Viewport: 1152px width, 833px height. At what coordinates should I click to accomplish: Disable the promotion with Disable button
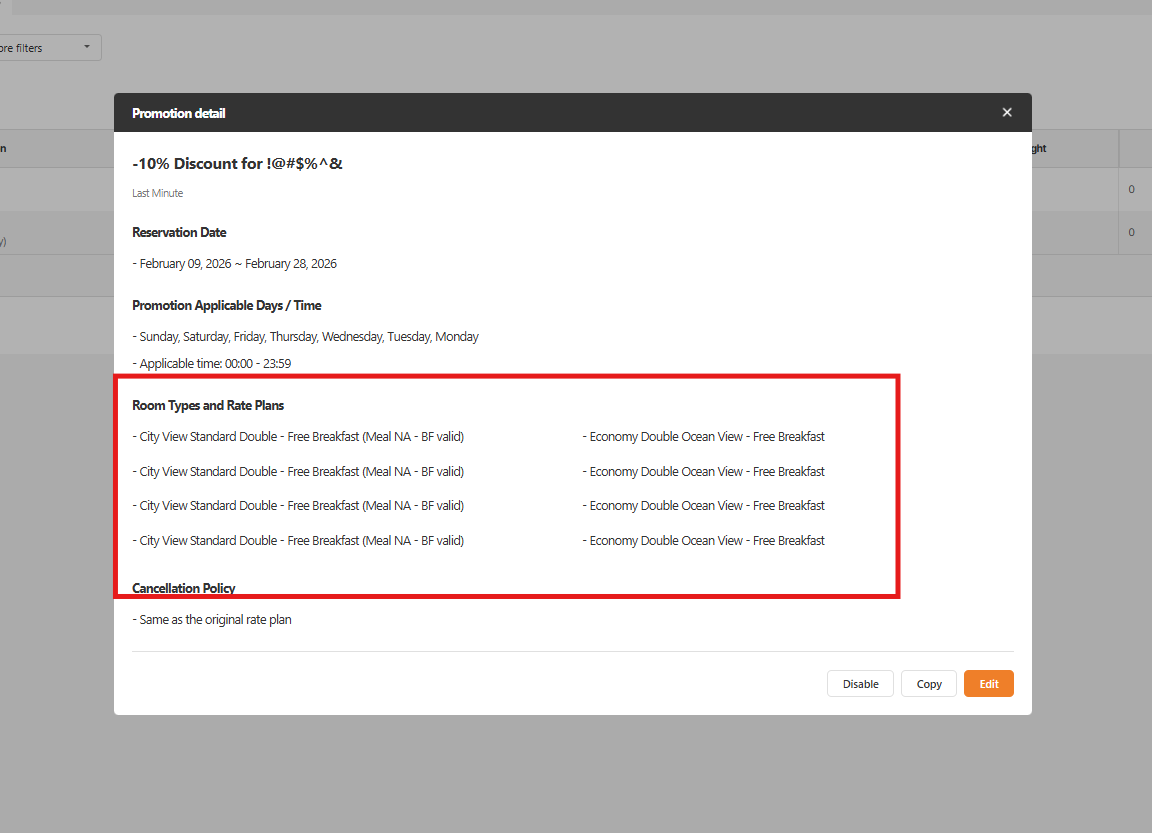tap(860, 684)
